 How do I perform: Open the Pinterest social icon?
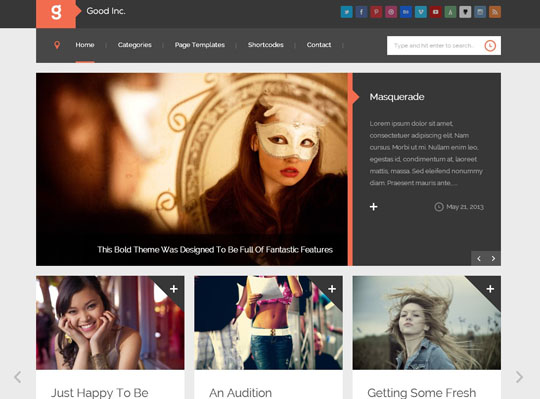(x=376, y=12)
